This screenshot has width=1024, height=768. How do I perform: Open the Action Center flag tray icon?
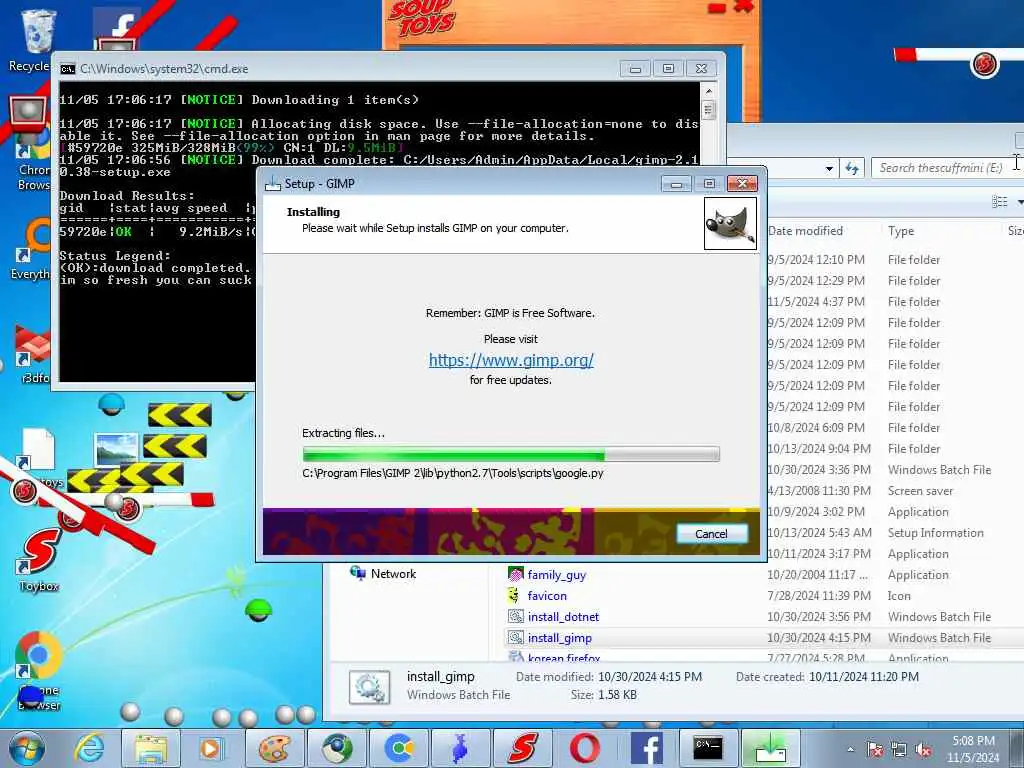click(x=874, y=750)
